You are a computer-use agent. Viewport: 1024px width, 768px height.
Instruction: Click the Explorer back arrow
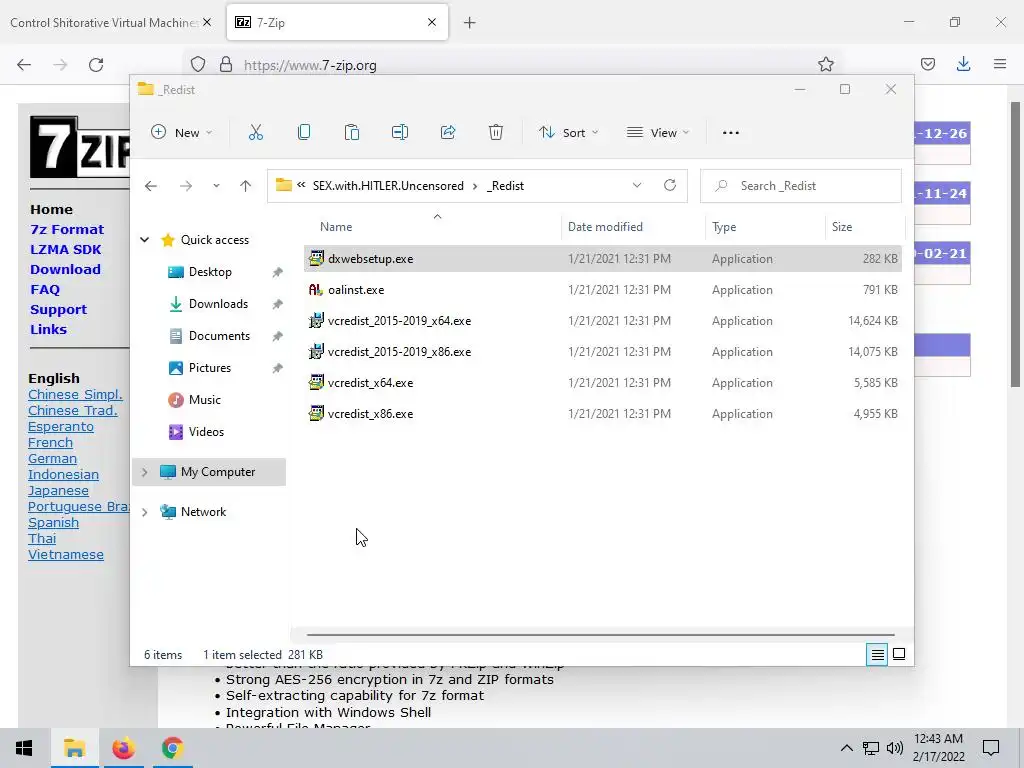tap(151, 186)
